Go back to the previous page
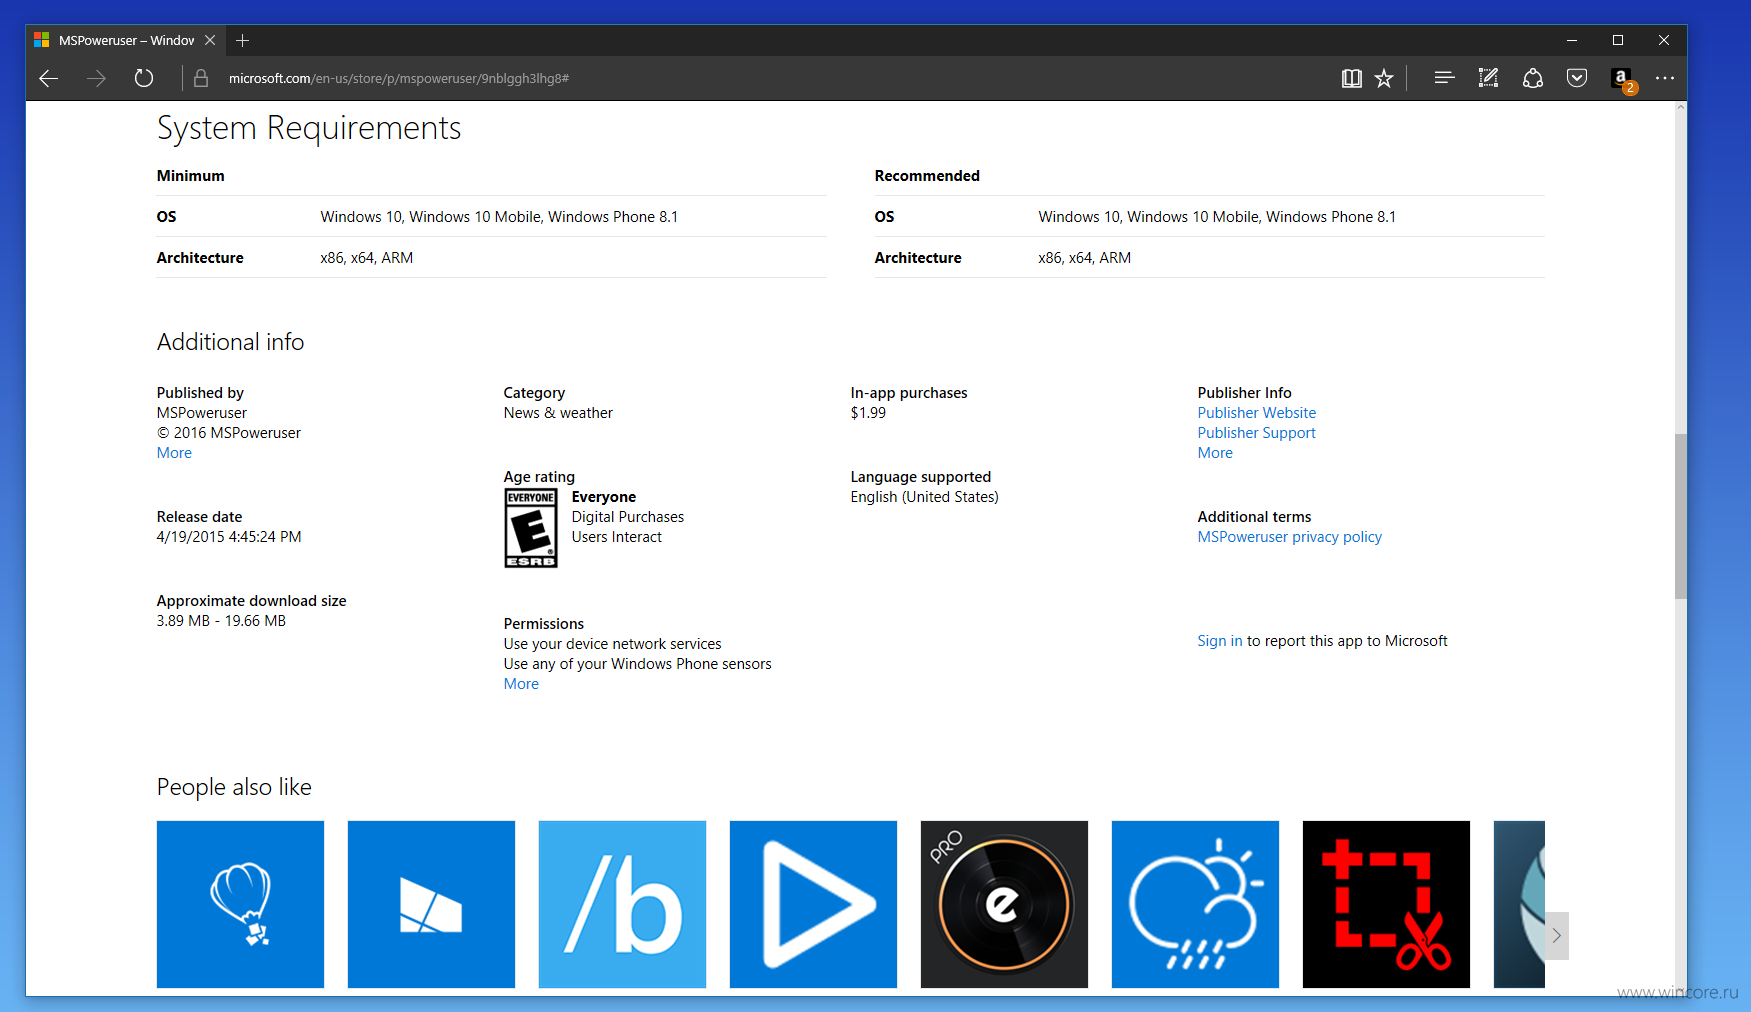Viewport: 1751px width, 1012px height. (48, 78)
